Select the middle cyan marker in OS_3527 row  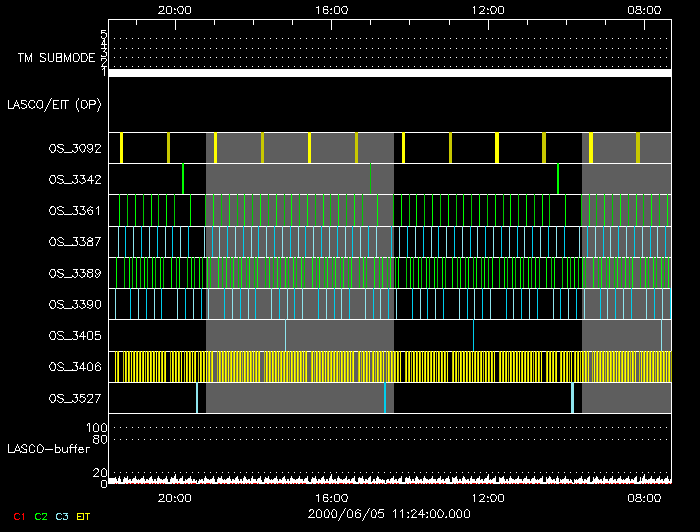click(x=385, y=398)
